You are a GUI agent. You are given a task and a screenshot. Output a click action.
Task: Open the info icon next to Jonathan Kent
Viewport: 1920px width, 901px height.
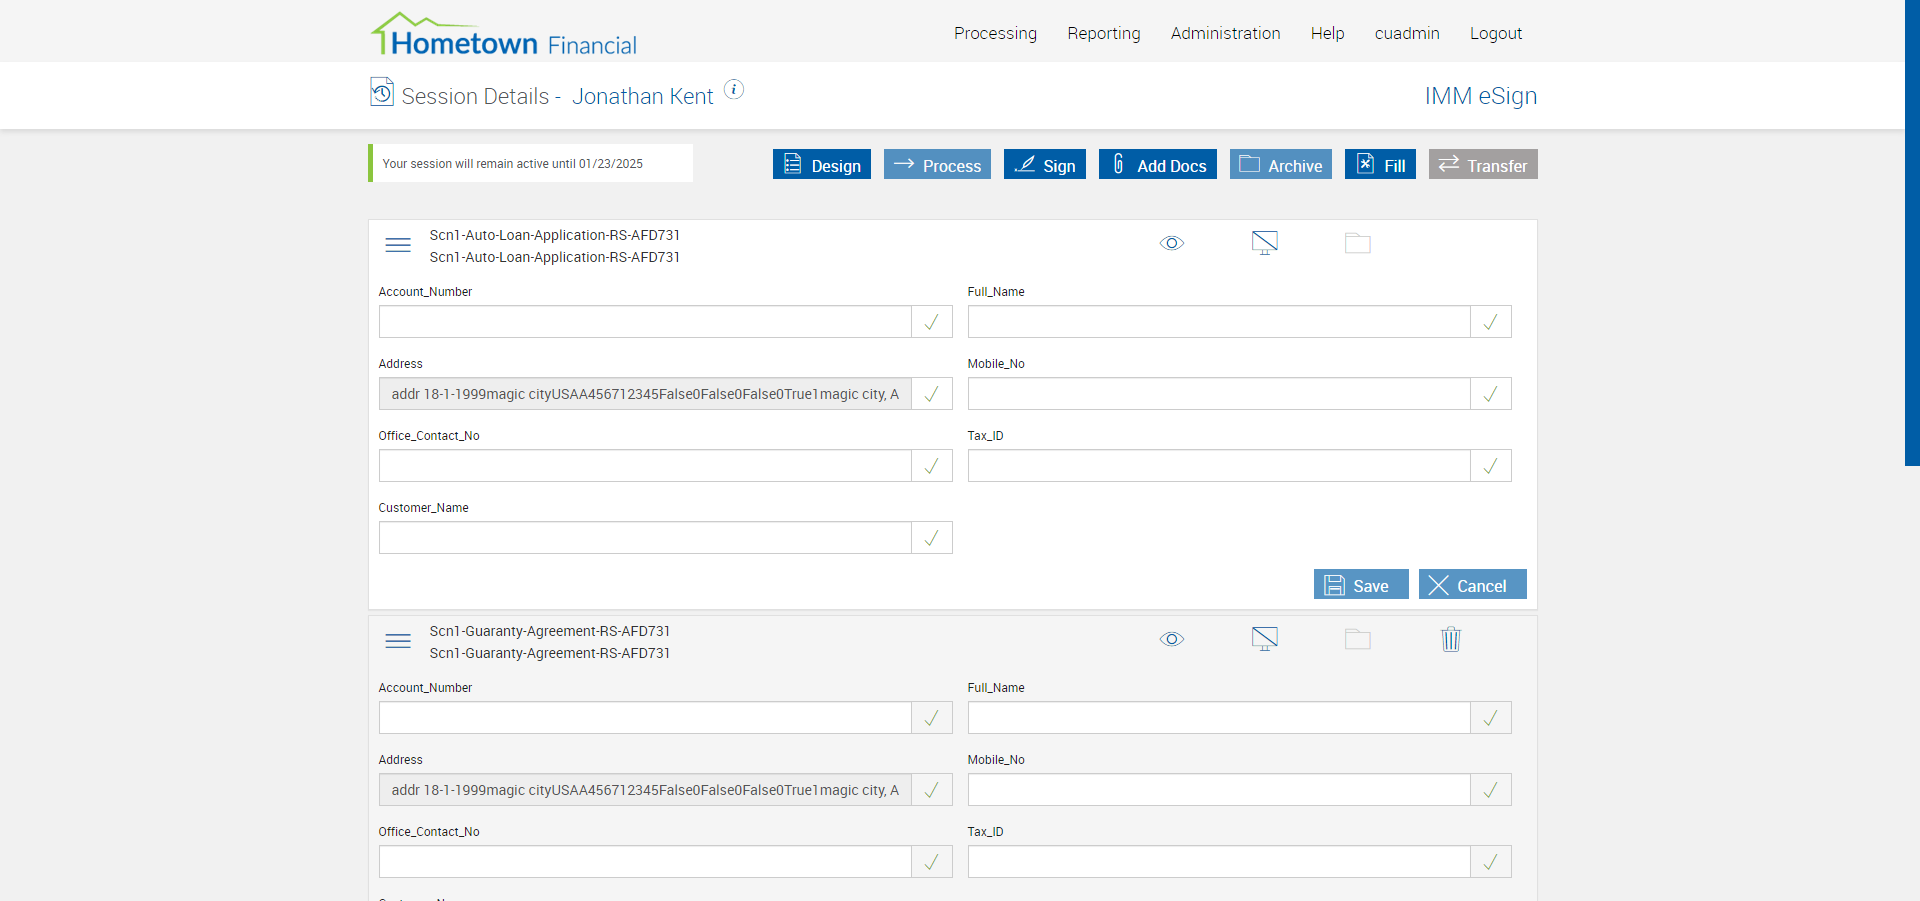coord(734,89)
